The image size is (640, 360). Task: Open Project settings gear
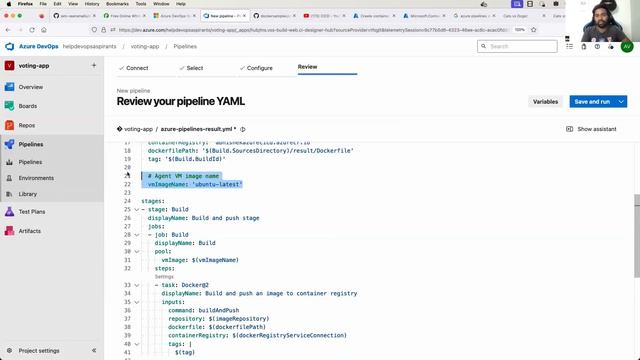click(x=9, y=351)
